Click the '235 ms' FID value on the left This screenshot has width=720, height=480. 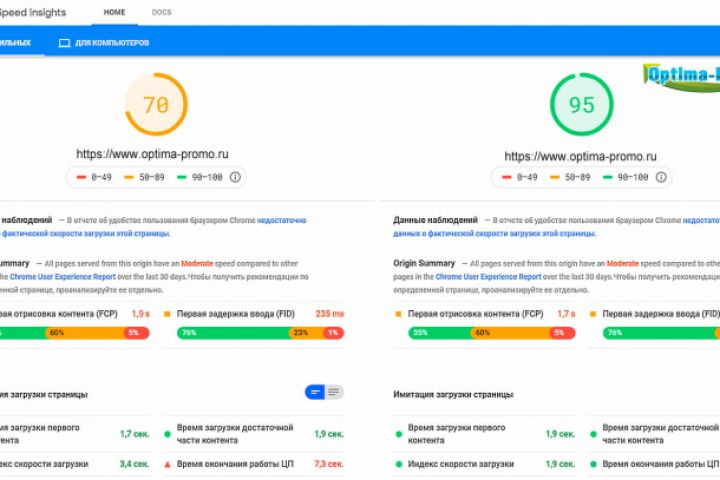(330, 314)
